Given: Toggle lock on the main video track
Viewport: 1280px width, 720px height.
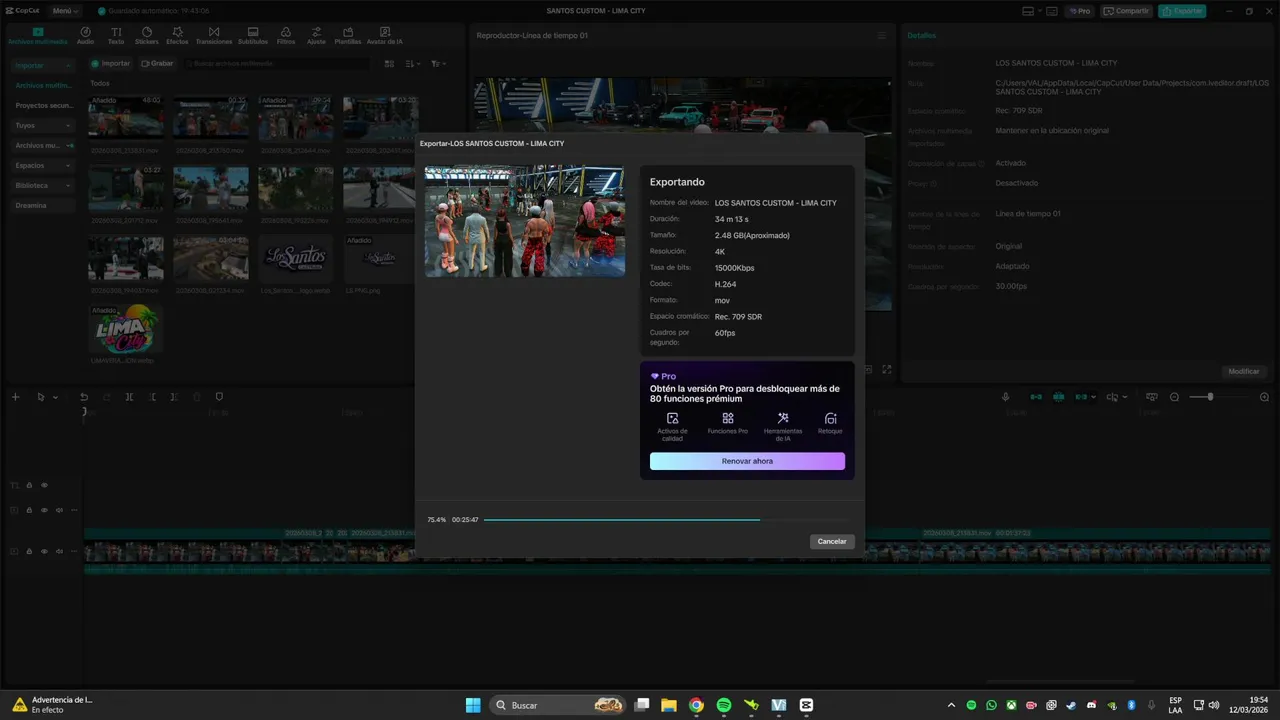Looking at the screenshot, I should [x=29, y=551].
